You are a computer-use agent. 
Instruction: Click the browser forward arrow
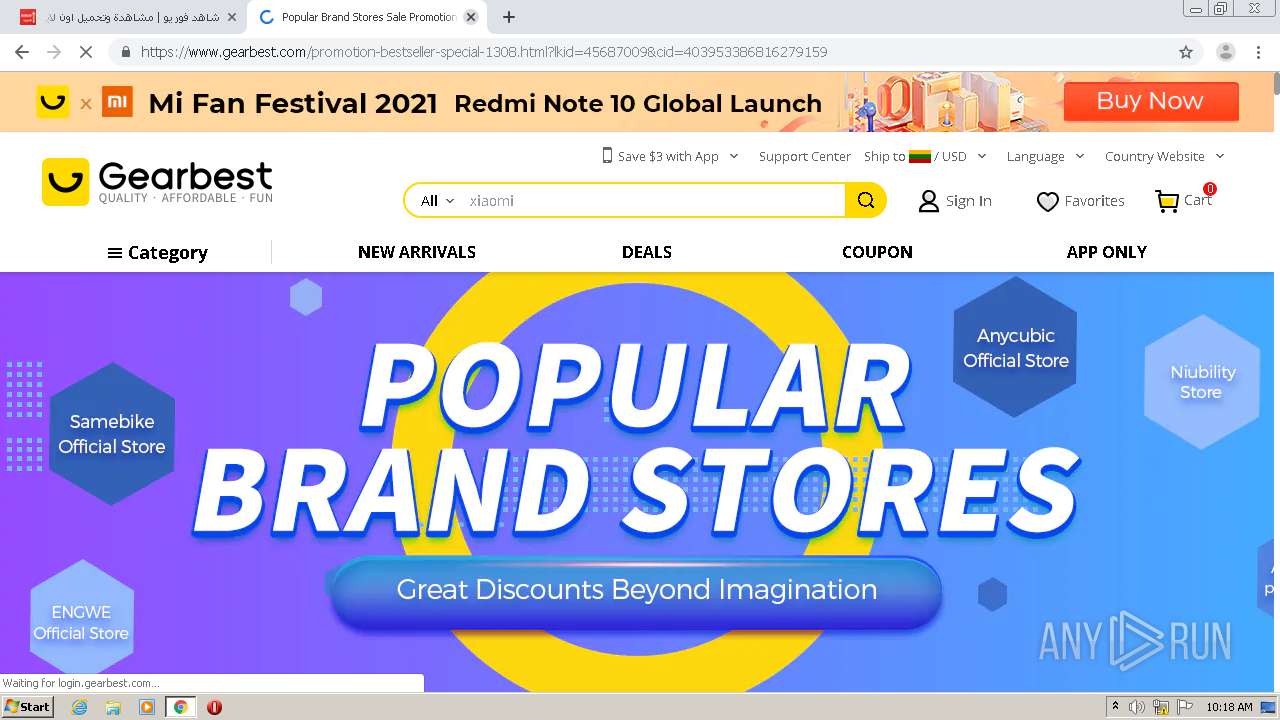click(54, 52)
